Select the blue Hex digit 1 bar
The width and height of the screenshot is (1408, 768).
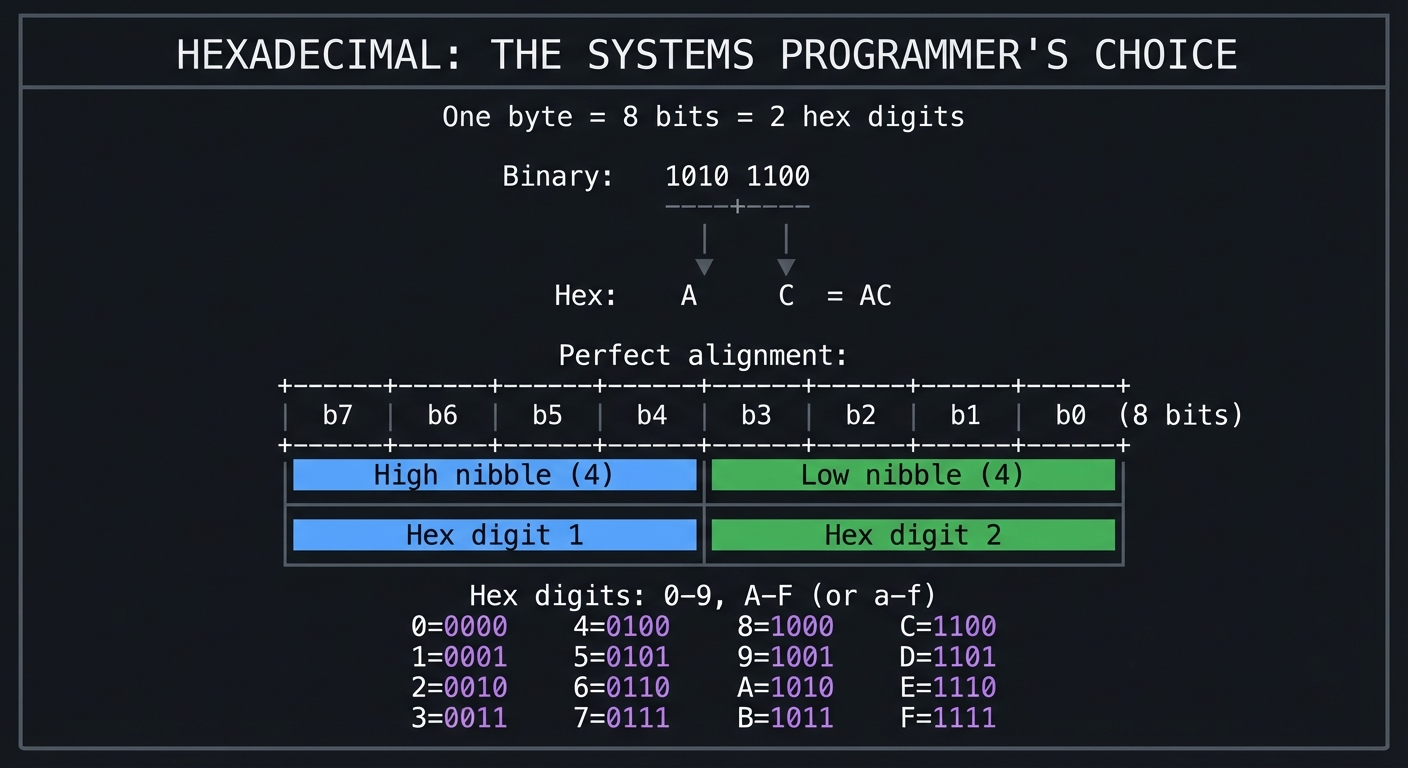click(494, 535)
